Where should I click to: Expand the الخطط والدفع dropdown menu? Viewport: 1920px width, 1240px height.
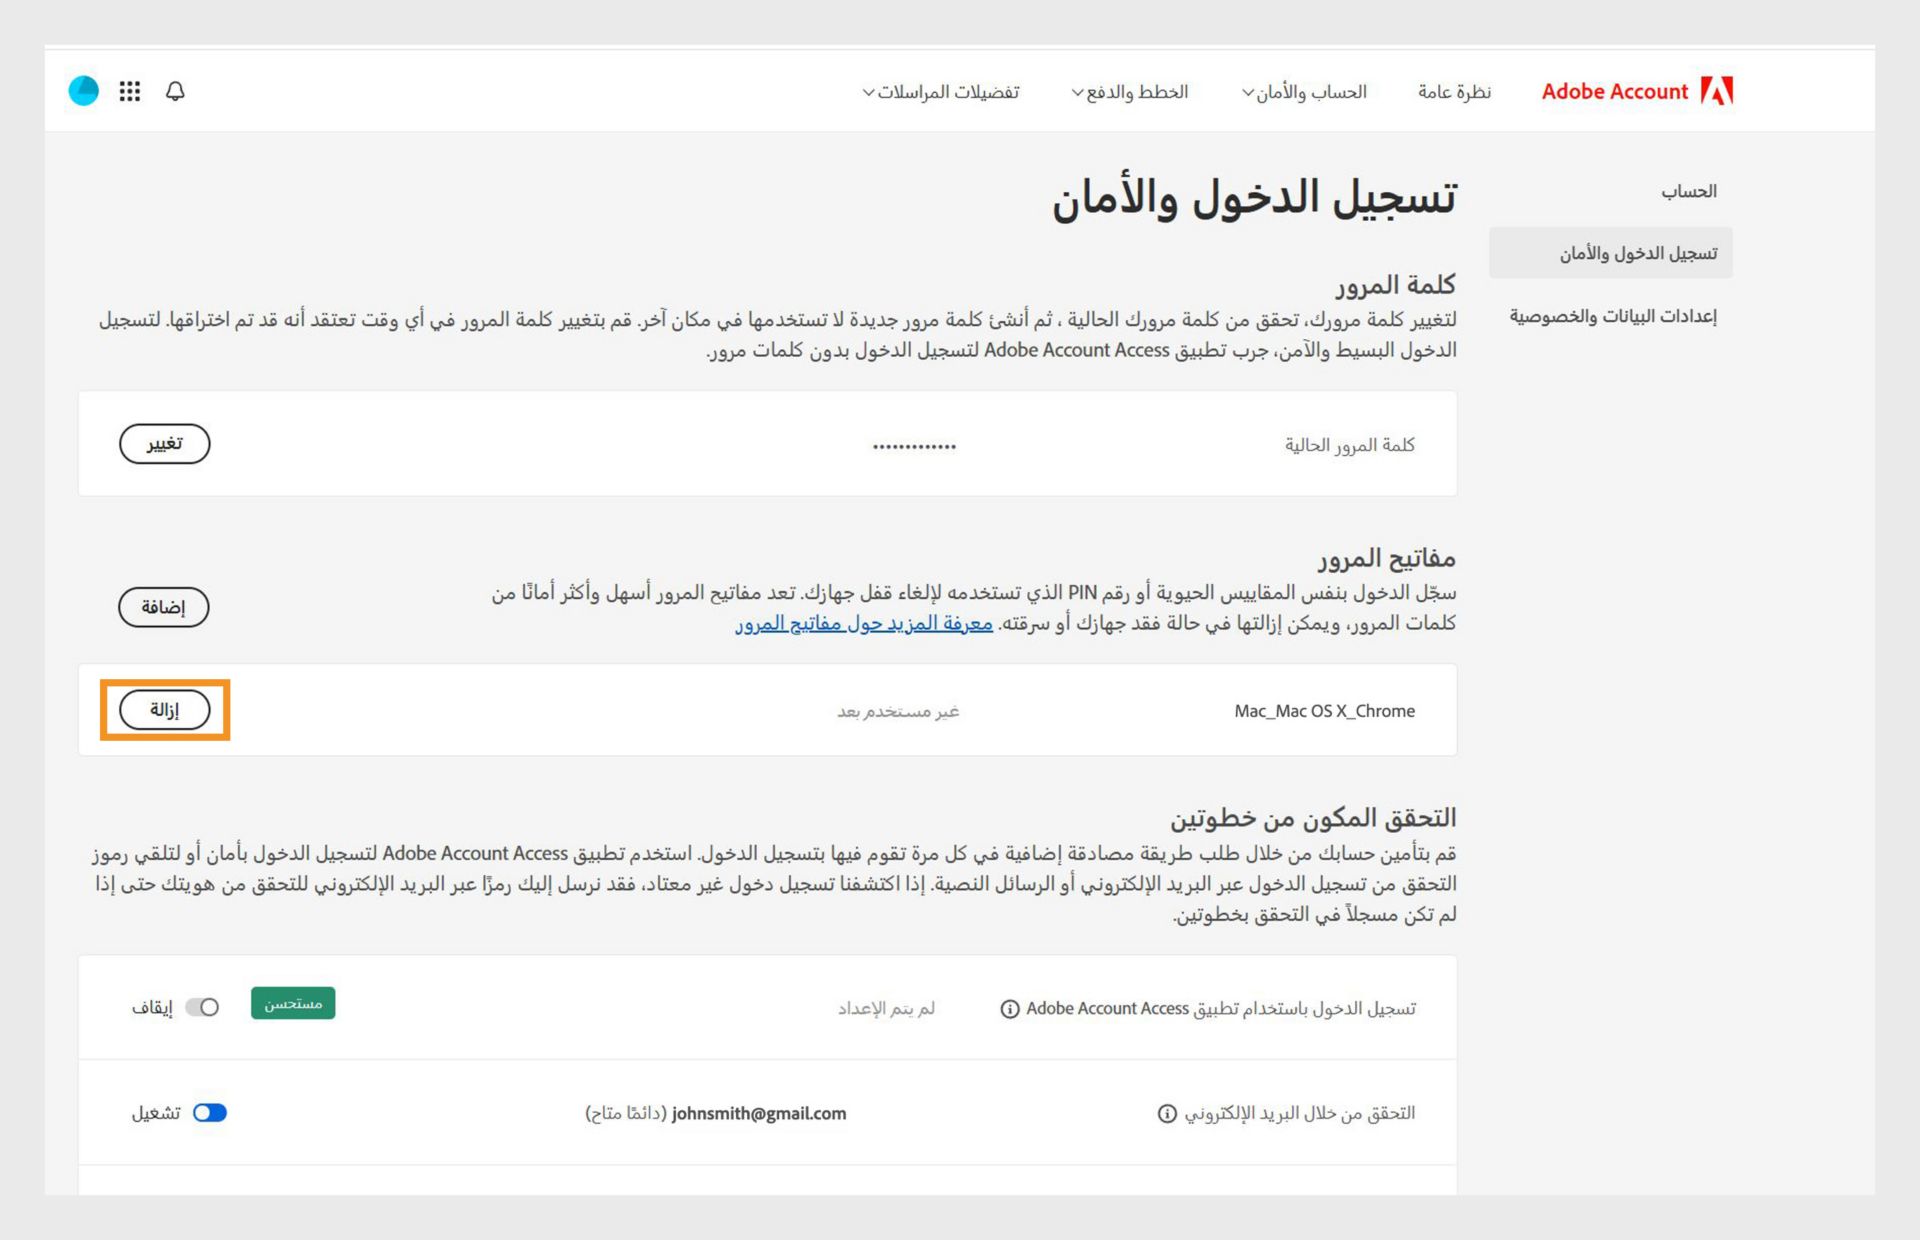coord(1129,92)
